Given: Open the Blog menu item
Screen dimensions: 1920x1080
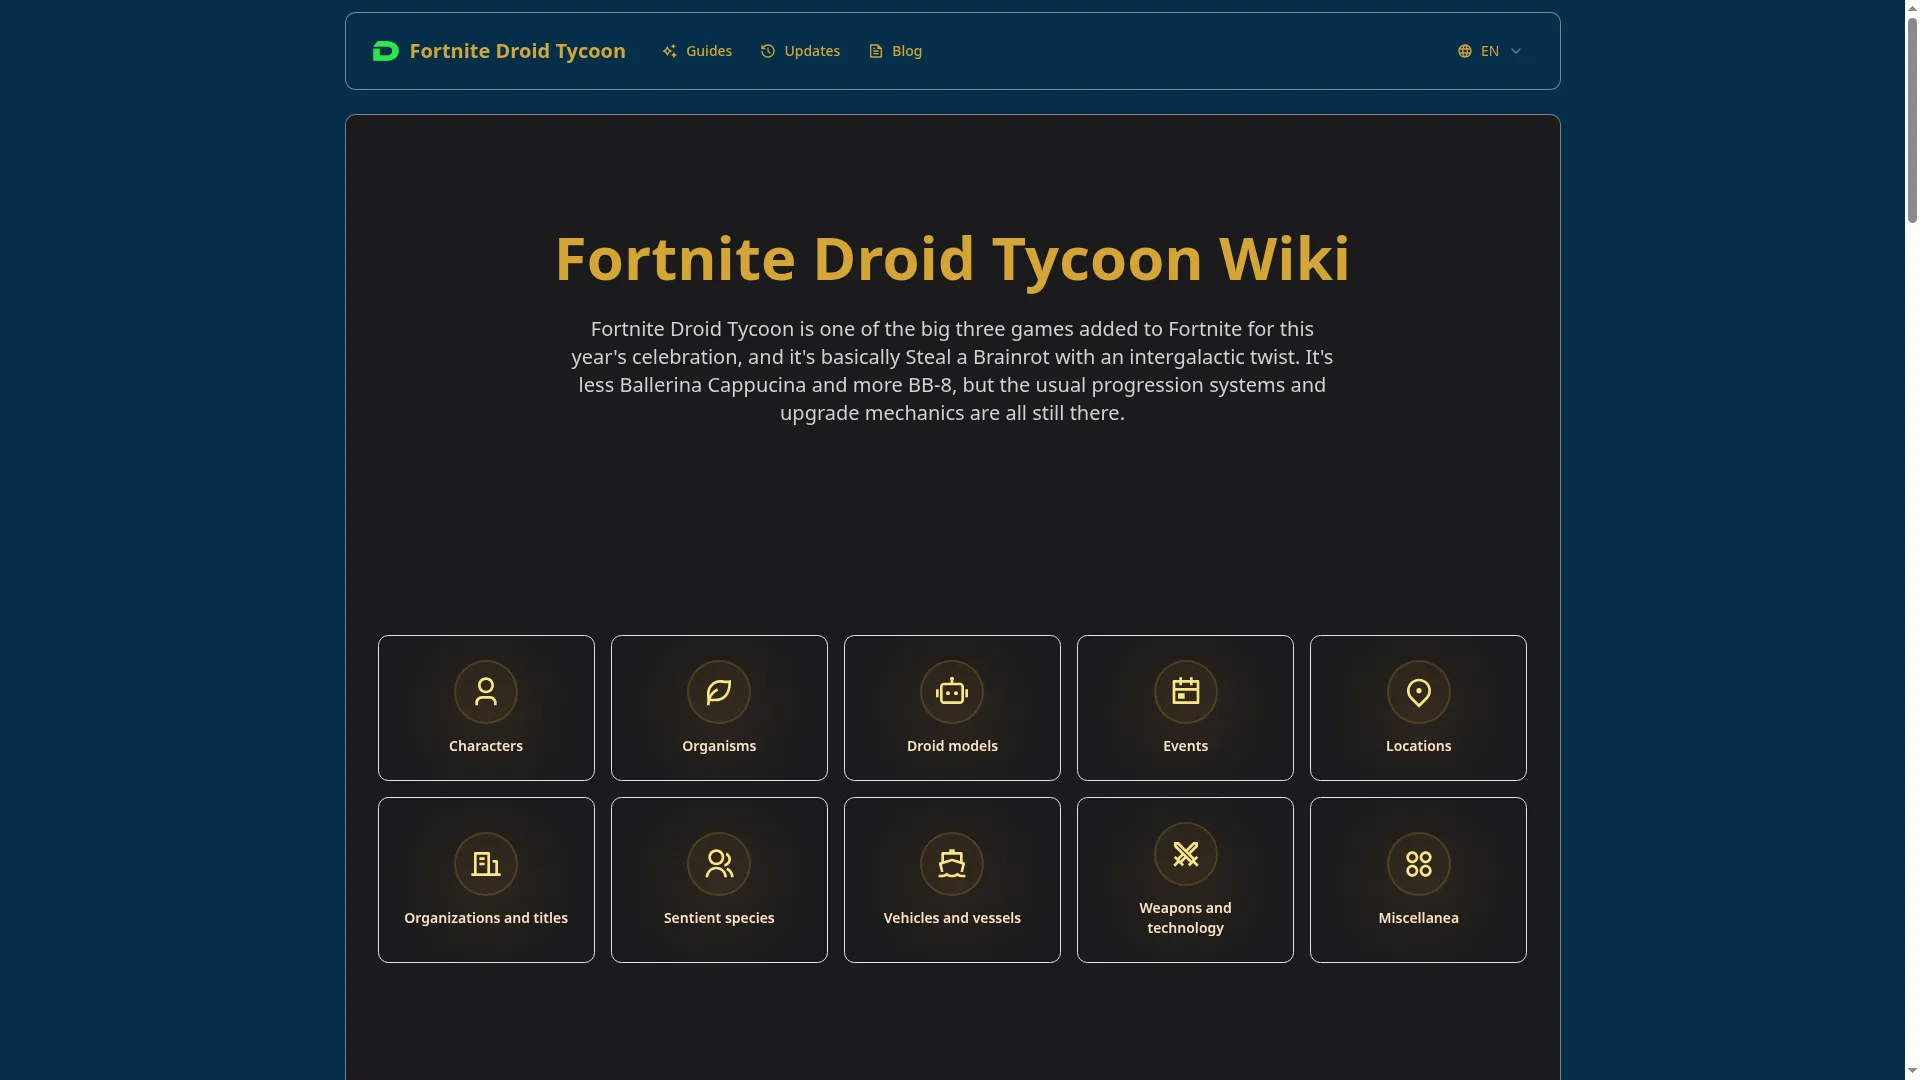Looking at the screenshot, I should tap(895, 51).
